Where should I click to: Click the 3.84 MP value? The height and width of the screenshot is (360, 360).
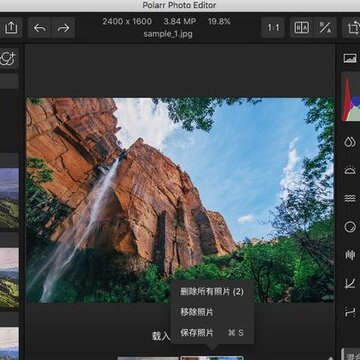tap(180, 22)
